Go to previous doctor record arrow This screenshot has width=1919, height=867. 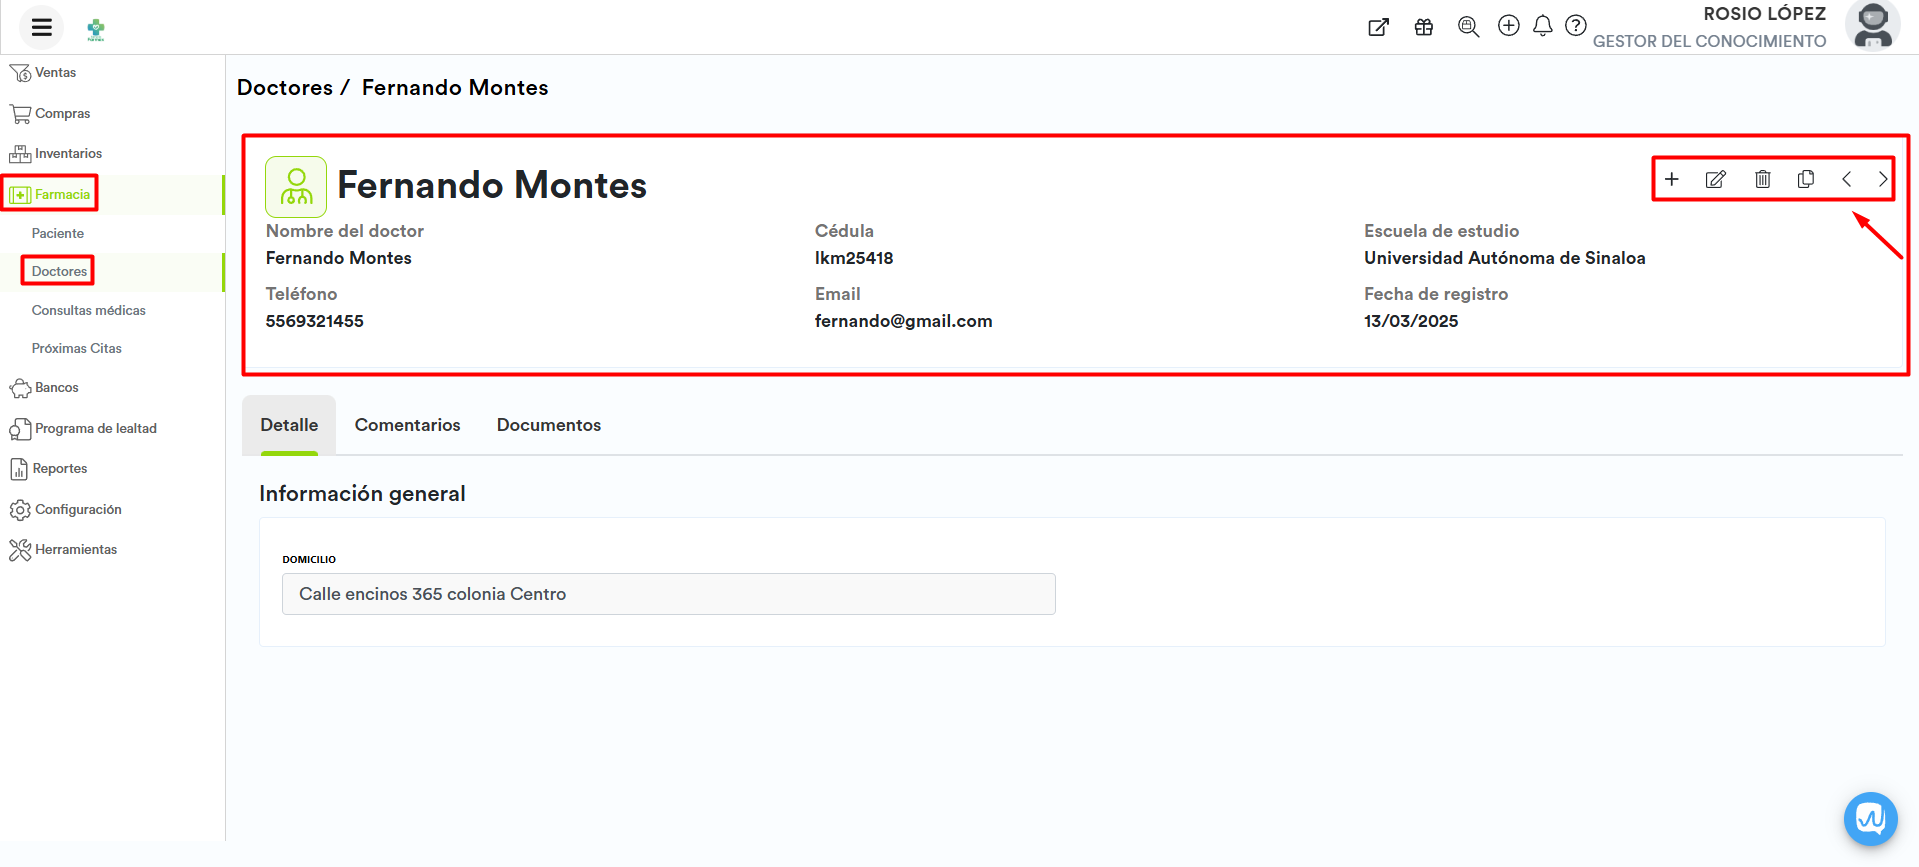1846,180
